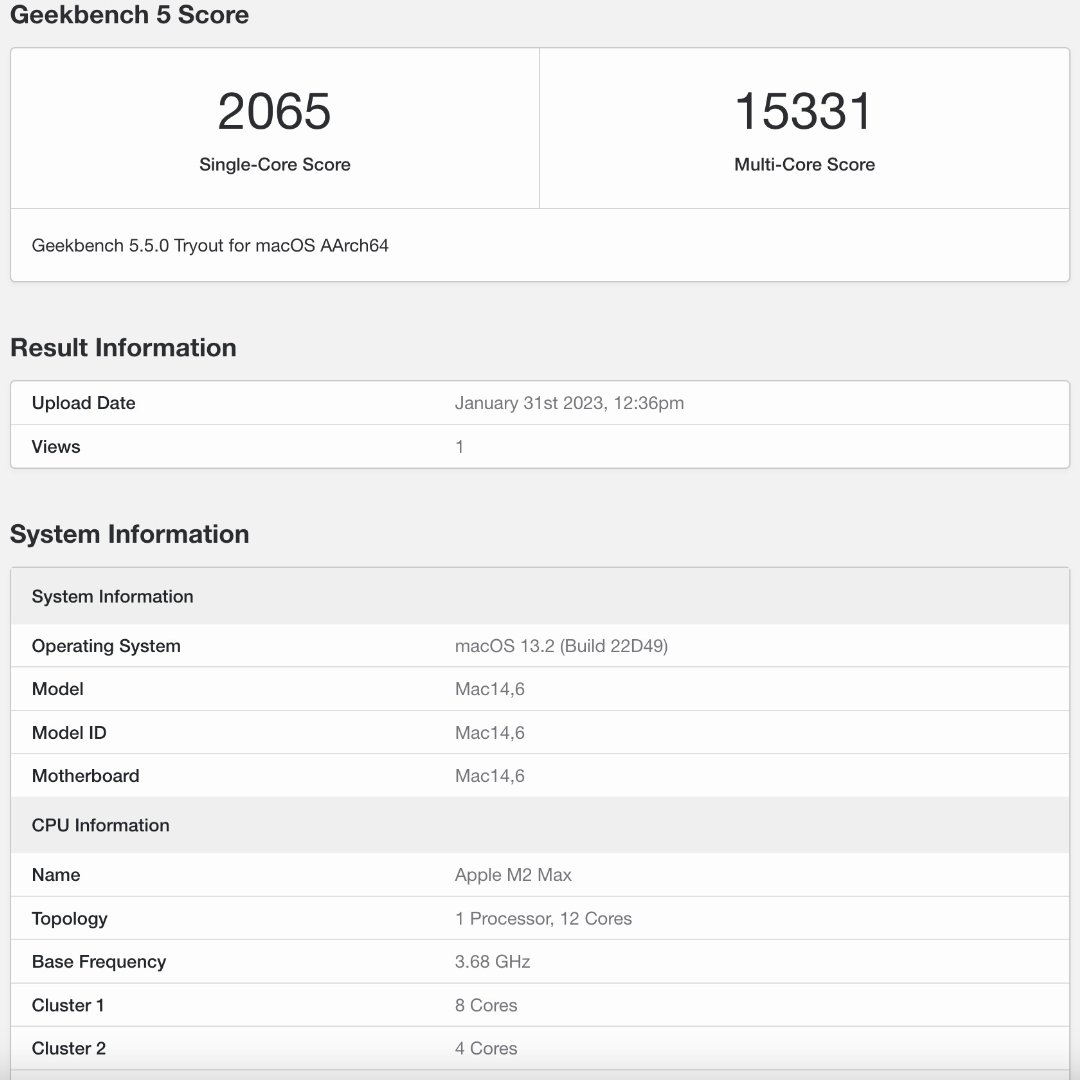
Task: Select the Topology label
Action: tap(70, 919)
